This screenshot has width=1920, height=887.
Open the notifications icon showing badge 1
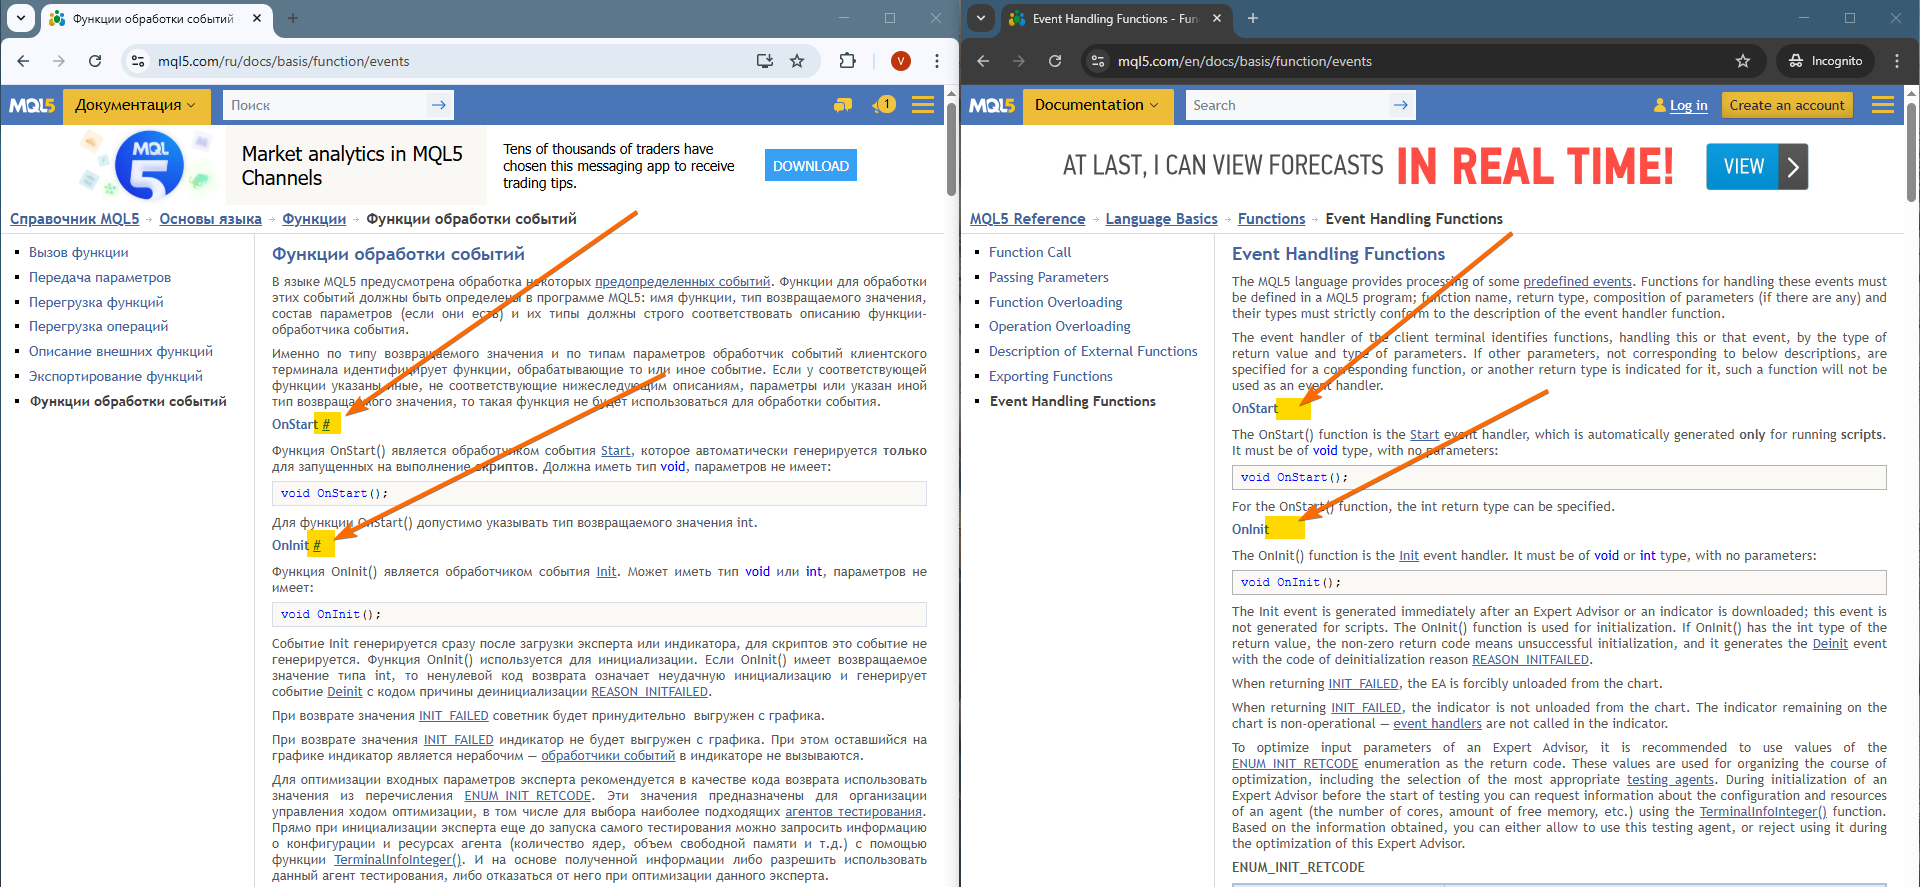tap(884, 105)
